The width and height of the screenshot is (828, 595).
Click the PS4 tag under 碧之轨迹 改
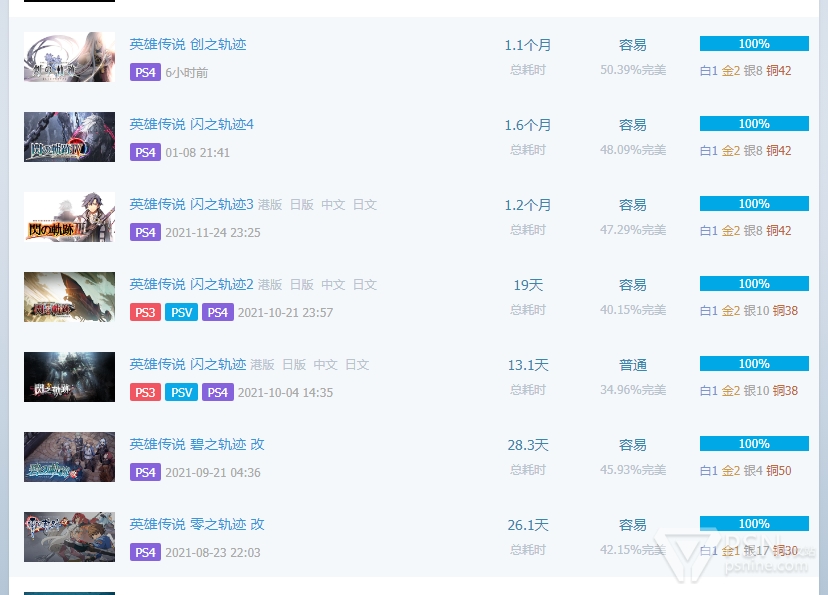click(x=145, y=473)
